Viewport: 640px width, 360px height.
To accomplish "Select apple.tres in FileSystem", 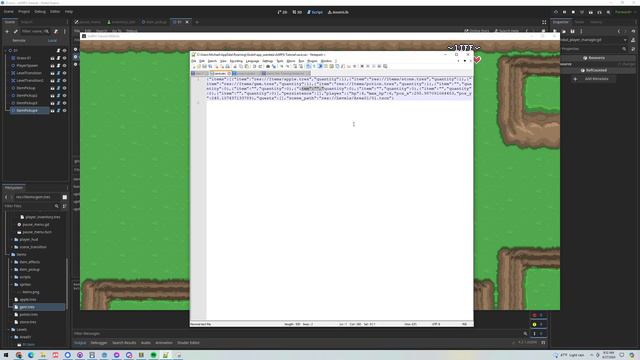I will coord(28,300).
